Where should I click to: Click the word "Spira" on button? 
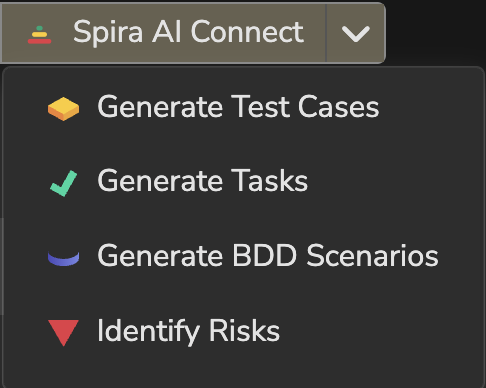tap(108, 33)
